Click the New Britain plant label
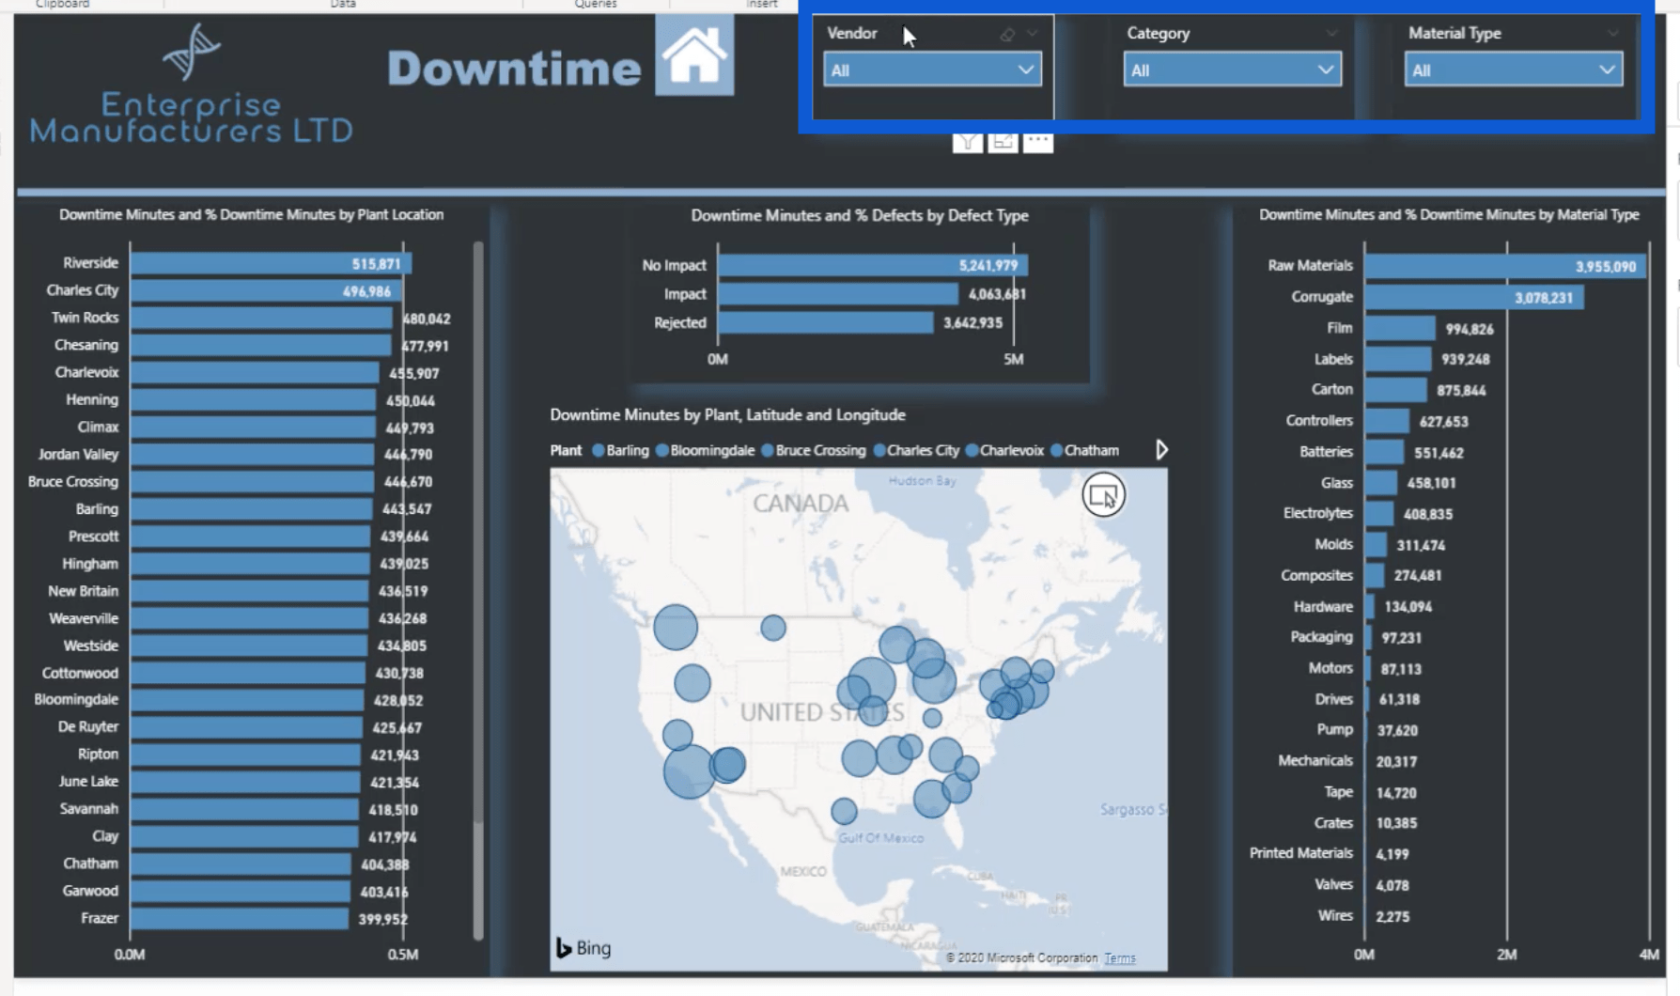 (x=83, y=591)
